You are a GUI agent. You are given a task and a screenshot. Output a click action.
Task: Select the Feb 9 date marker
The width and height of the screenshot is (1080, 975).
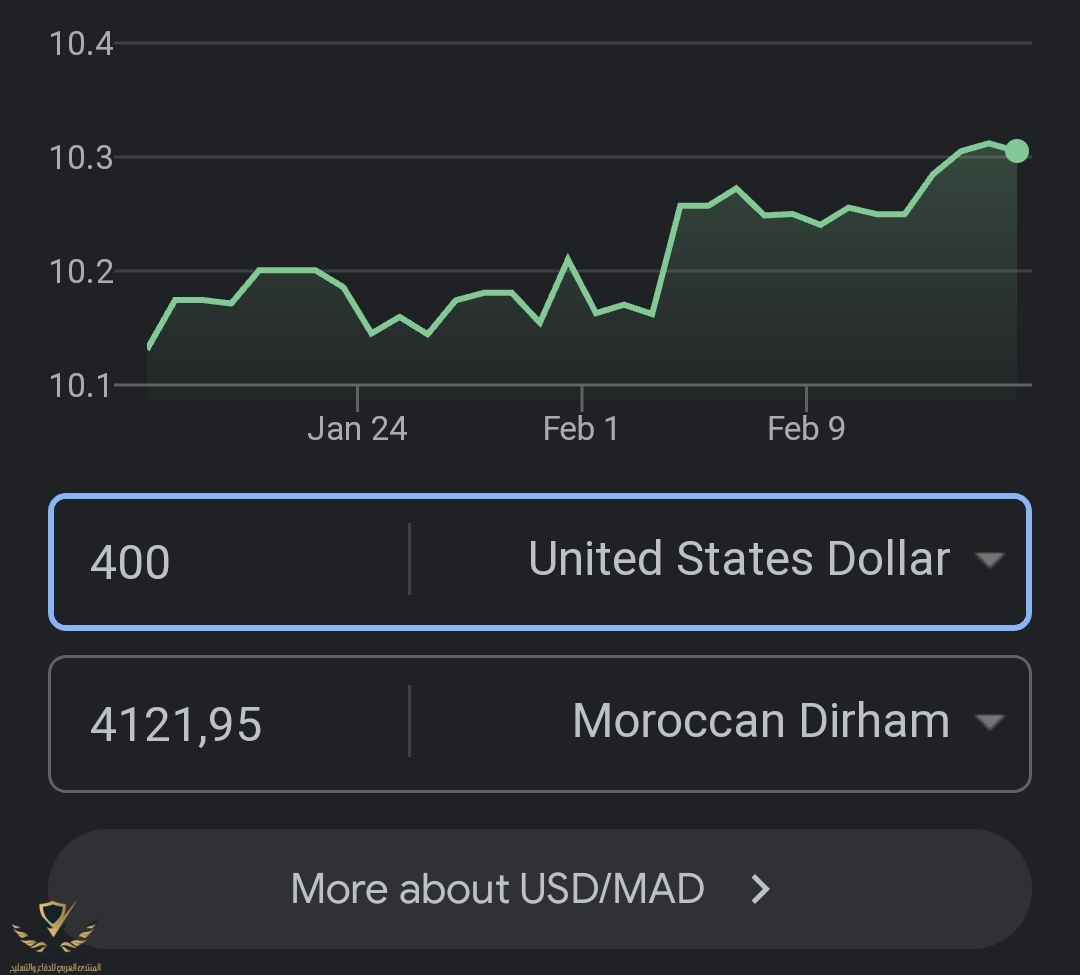pyautogui.click(x=806, y=429)
